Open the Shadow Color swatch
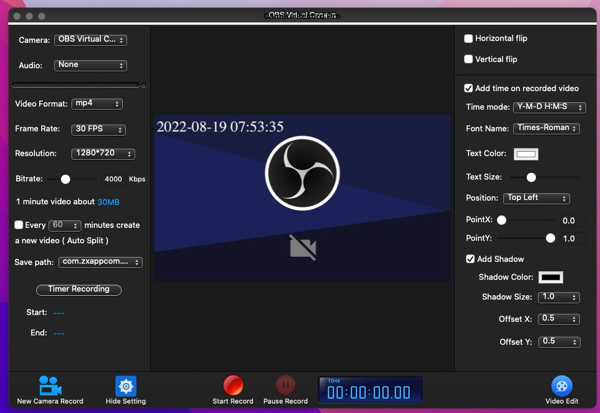 [x=551, y=277]
